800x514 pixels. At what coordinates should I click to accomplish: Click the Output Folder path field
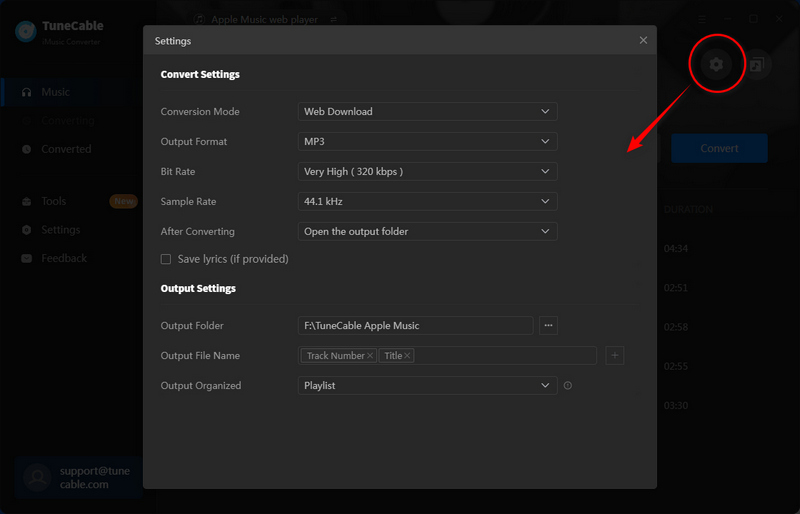pyautogui.click(x=415, y=326)
